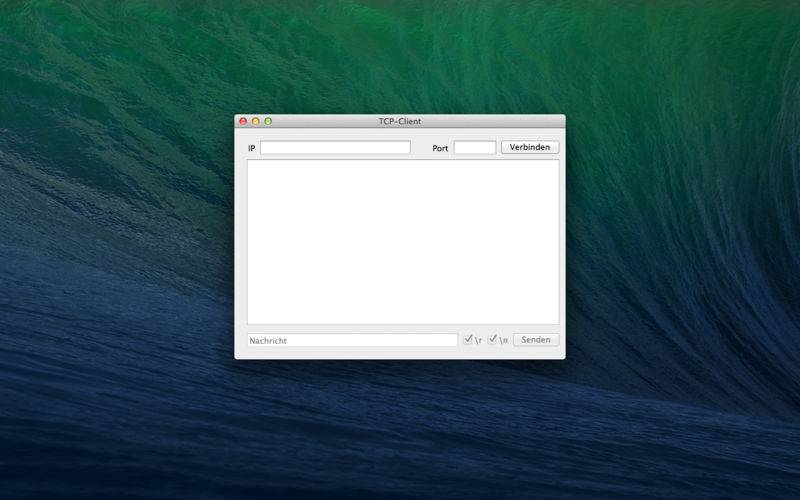The height and width of the screenshot is (500, 800).
Task: Zoom the window with the green button
Action: point(268,121)
